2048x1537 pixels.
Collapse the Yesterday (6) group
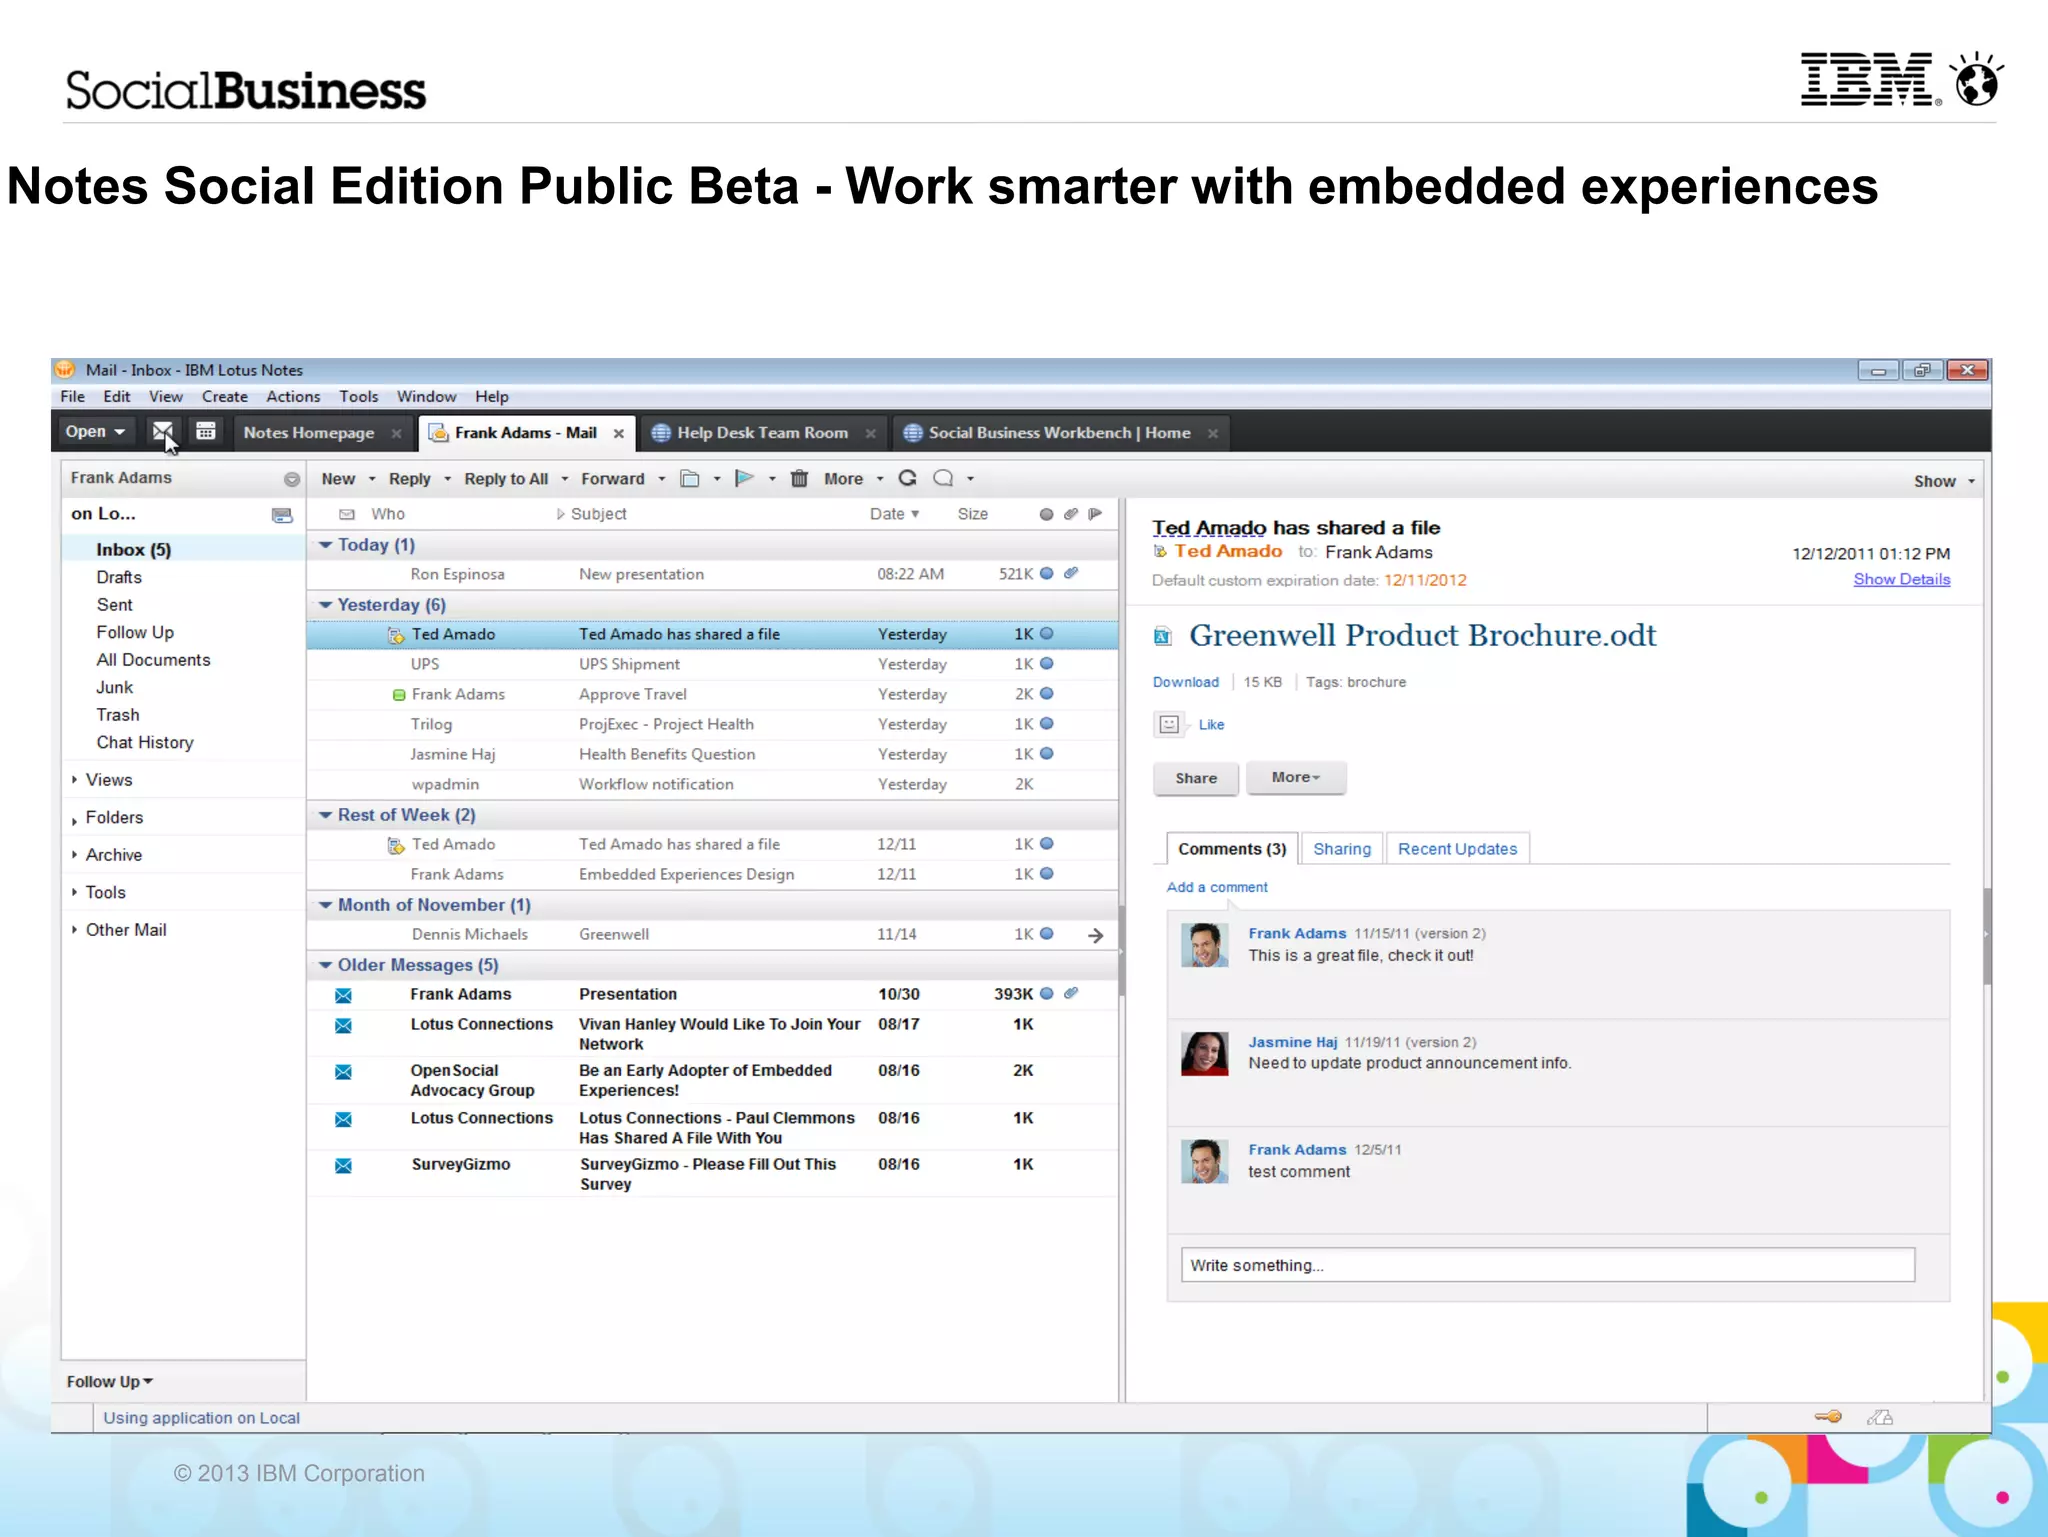(325, 605)
